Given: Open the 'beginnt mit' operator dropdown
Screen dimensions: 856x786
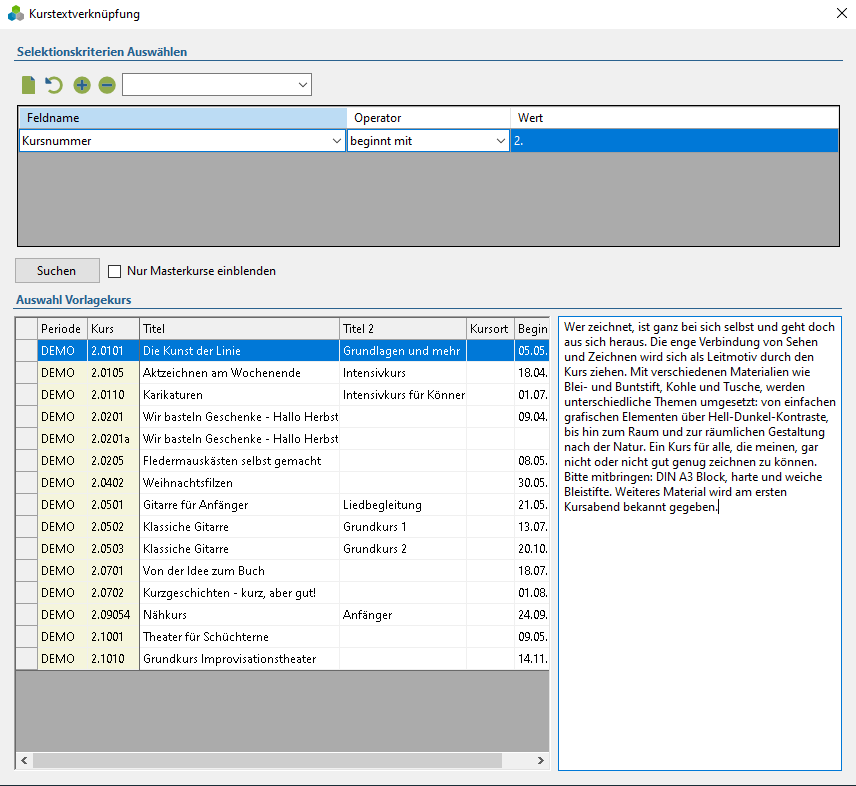Looking at the screenshot, I should (x=501, y=141).
